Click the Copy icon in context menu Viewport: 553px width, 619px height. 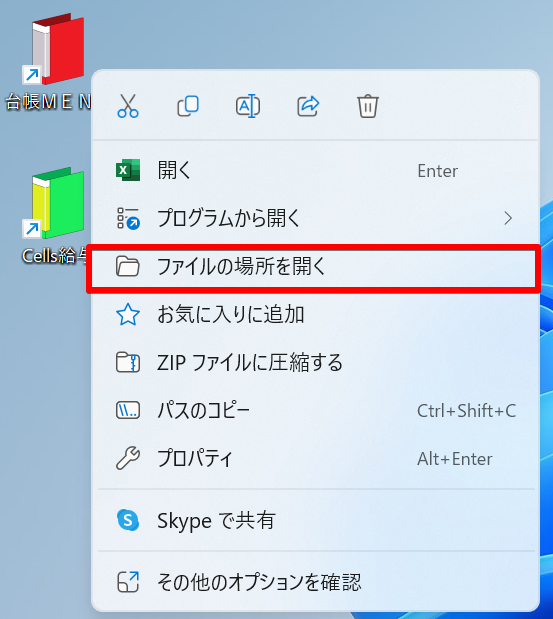coord(188,106)
